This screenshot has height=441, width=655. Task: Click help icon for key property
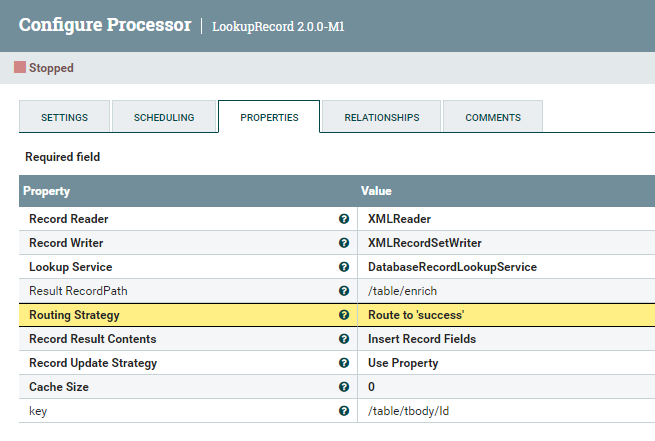[x=344, y=411]
